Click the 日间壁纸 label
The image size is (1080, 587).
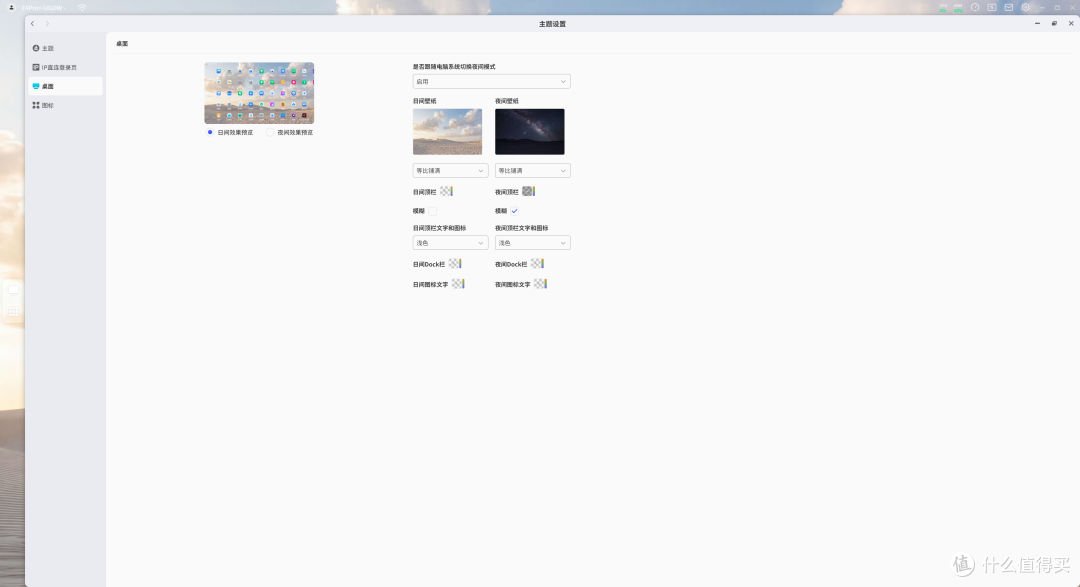click(x=424, y=101)
